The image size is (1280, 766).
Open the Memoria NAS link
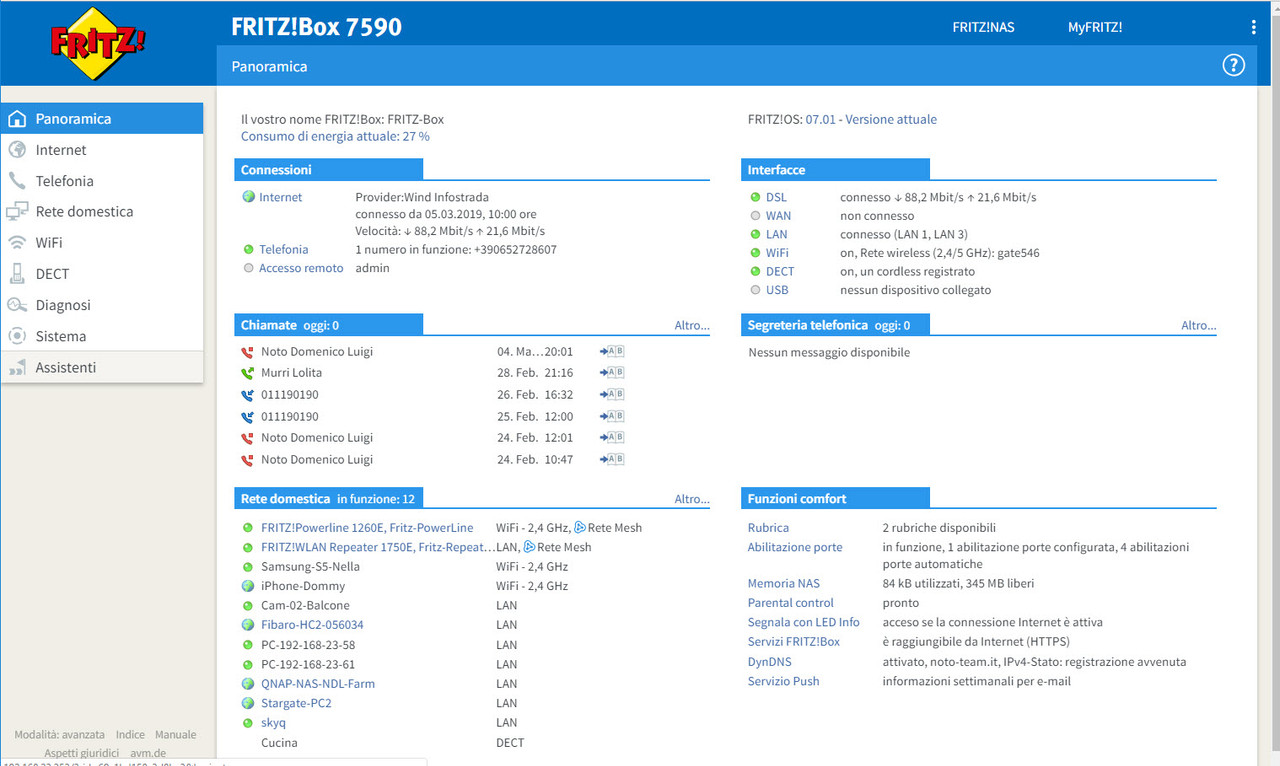(x=784, y=583)
